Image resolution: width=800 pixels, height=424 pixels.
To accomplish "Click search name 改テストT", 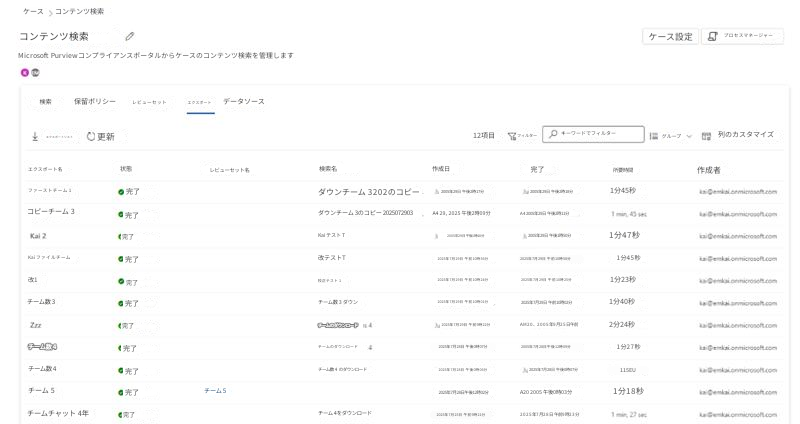I will 332,258.
